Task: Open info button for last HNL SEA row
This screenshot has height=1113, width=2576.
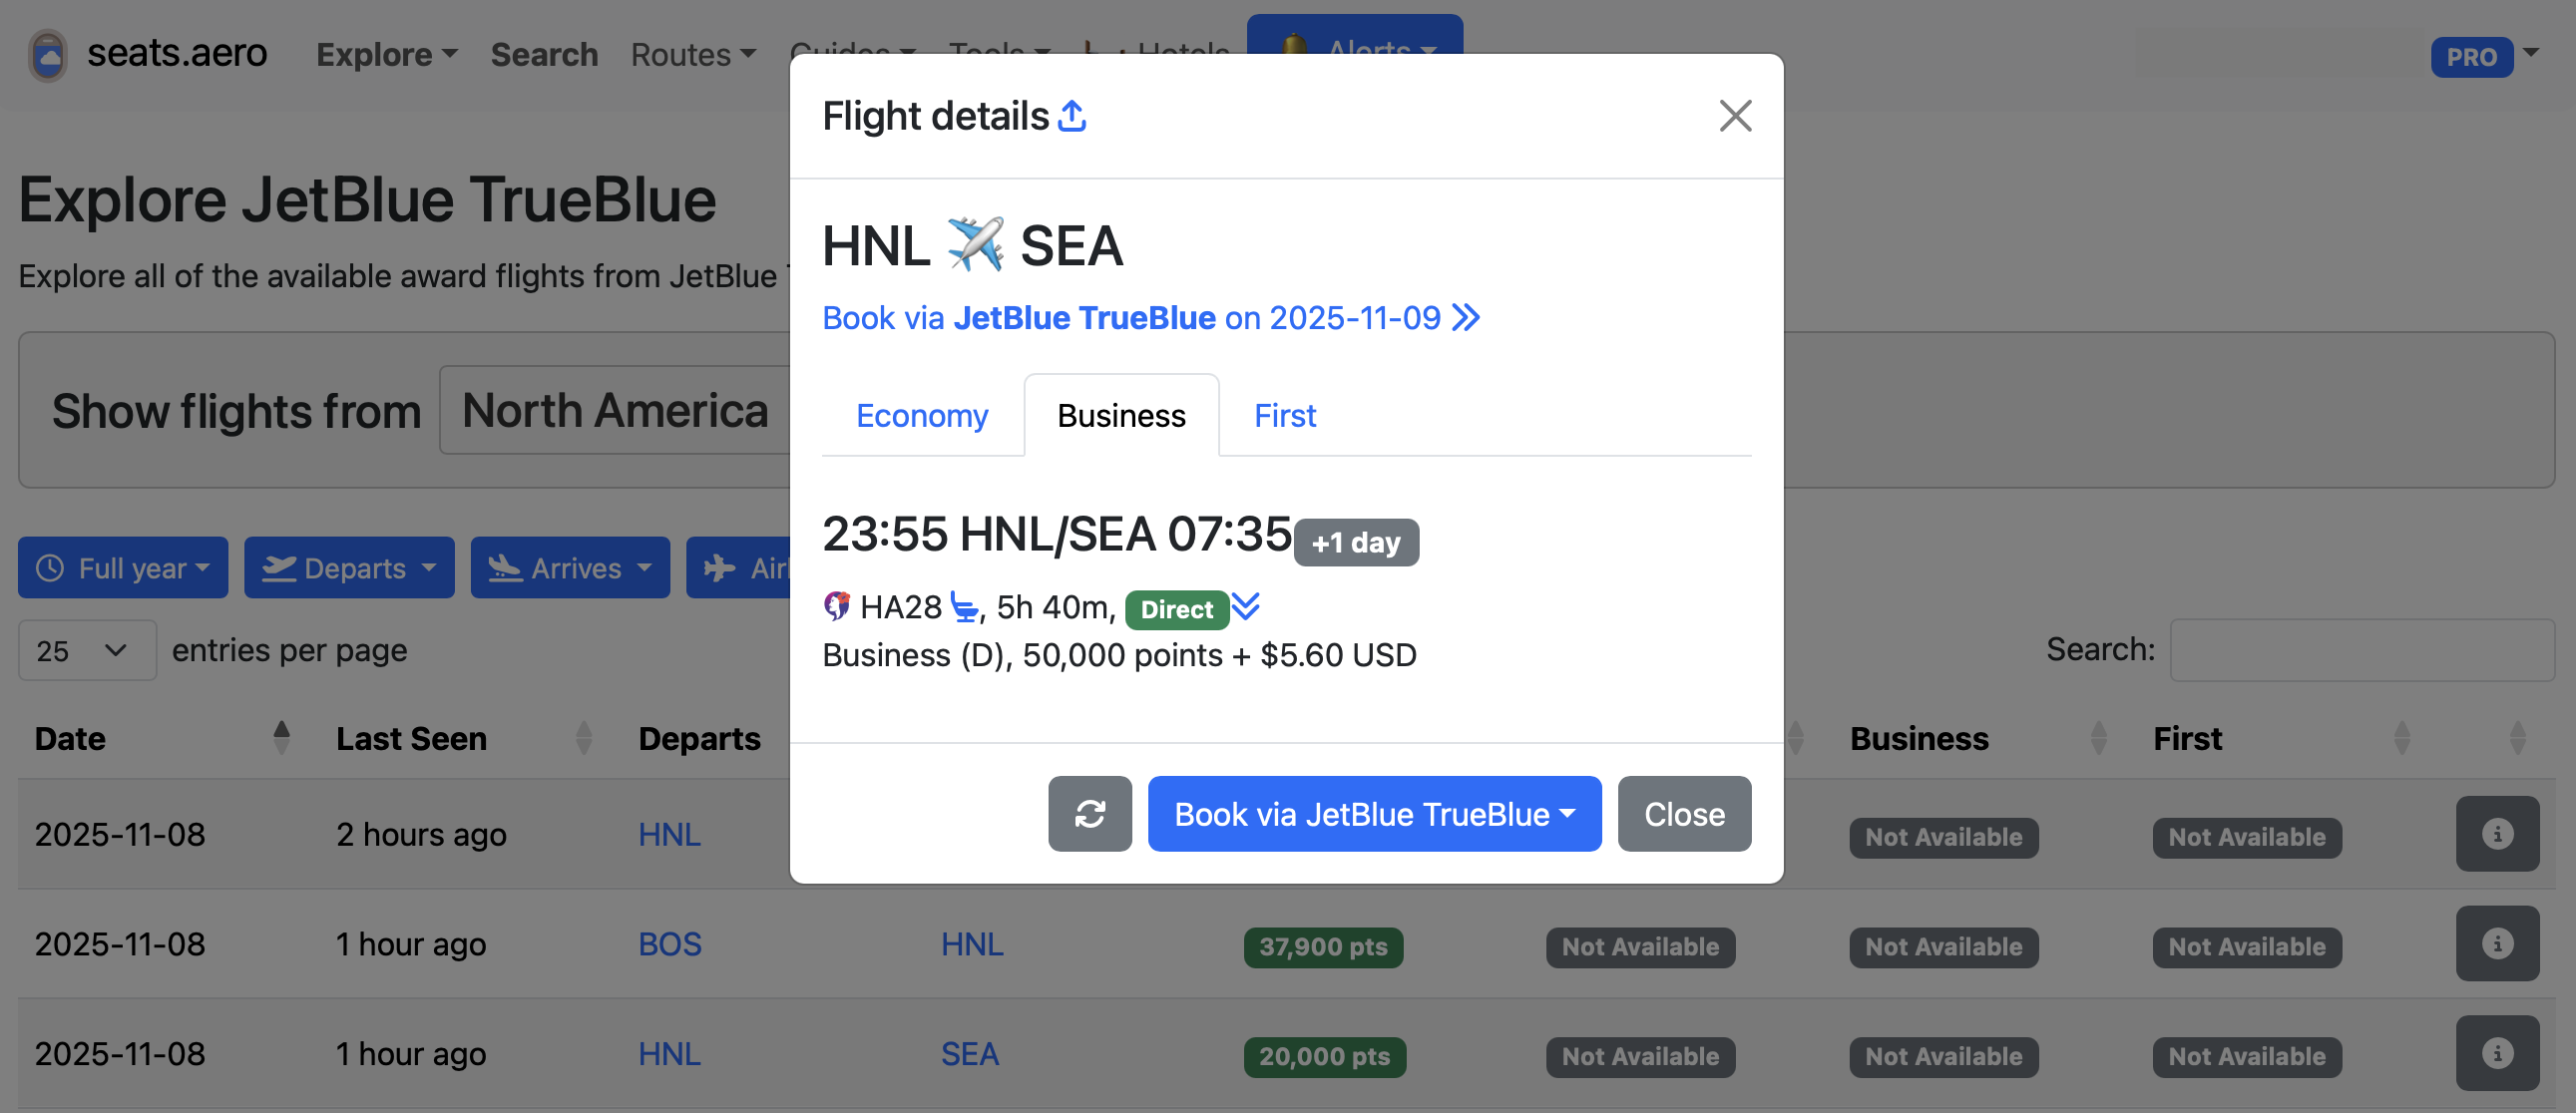Action: 2497,1054
